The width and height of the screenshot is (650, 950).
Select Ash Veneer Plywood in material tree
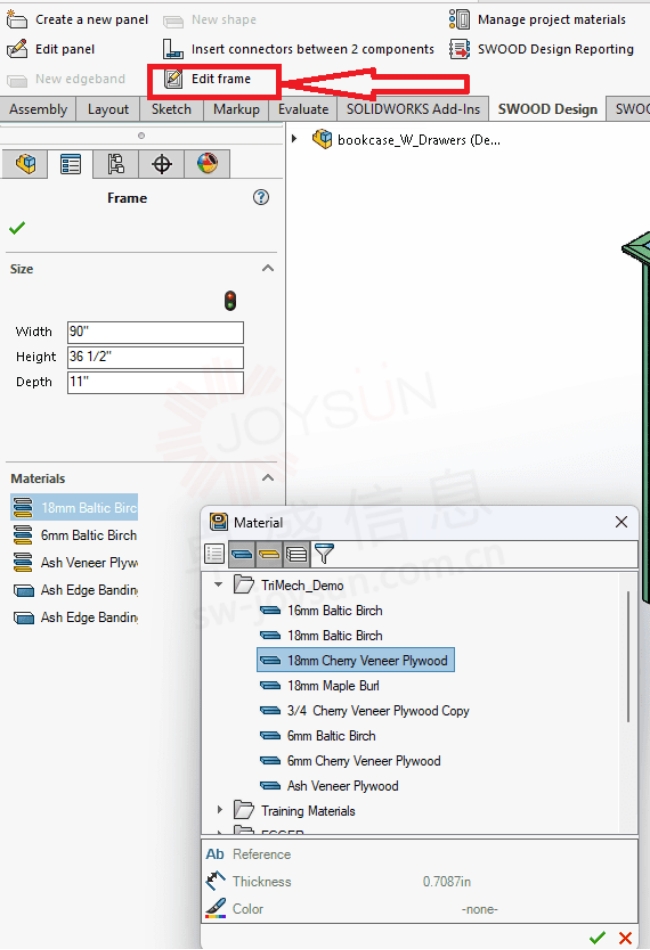click(330, 786)
